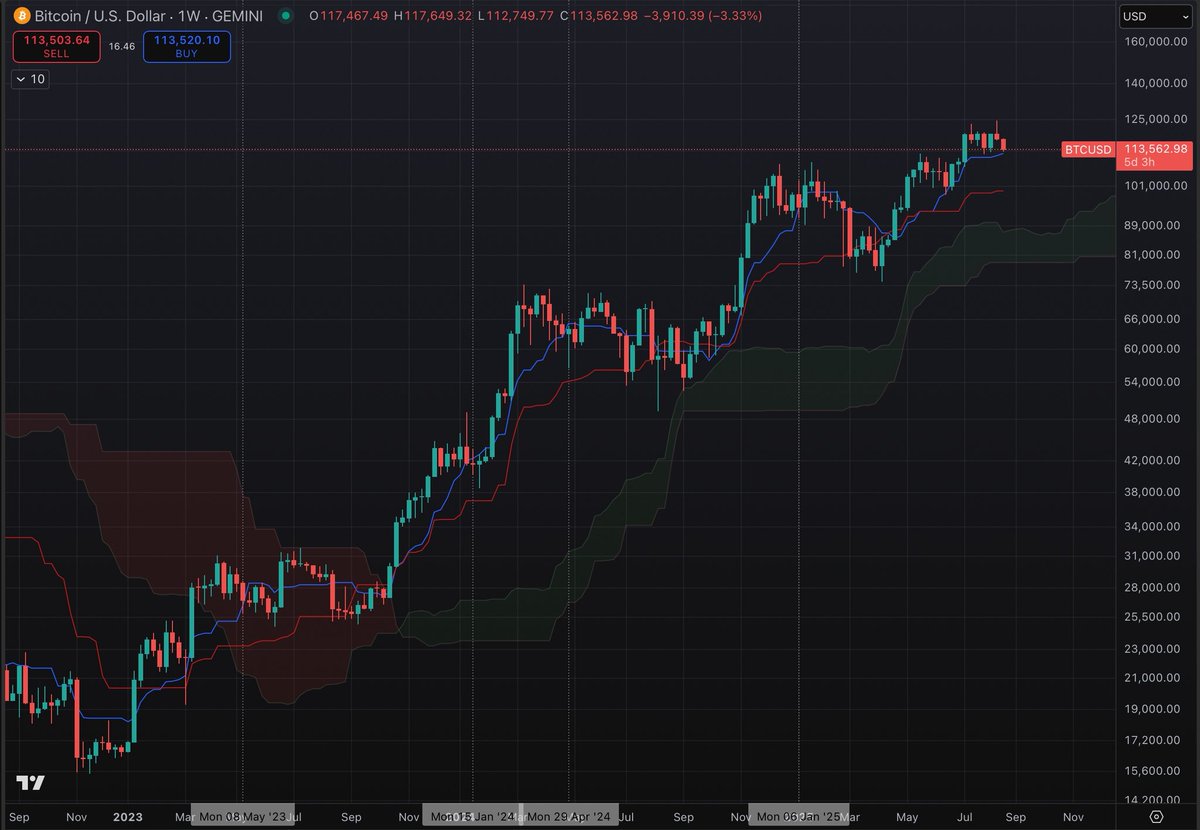The height and width of the screenshot is (830, 1200).
Task: Click the change value −3,910.39 (−3.33%)
Action: click(704, 16)
